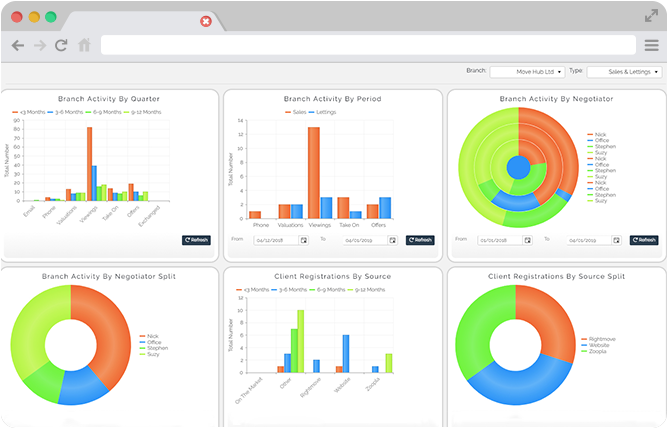668x428 pixels.
Task: Edit the From date 01/01/2018 field
Action: (x=500, y=241)
